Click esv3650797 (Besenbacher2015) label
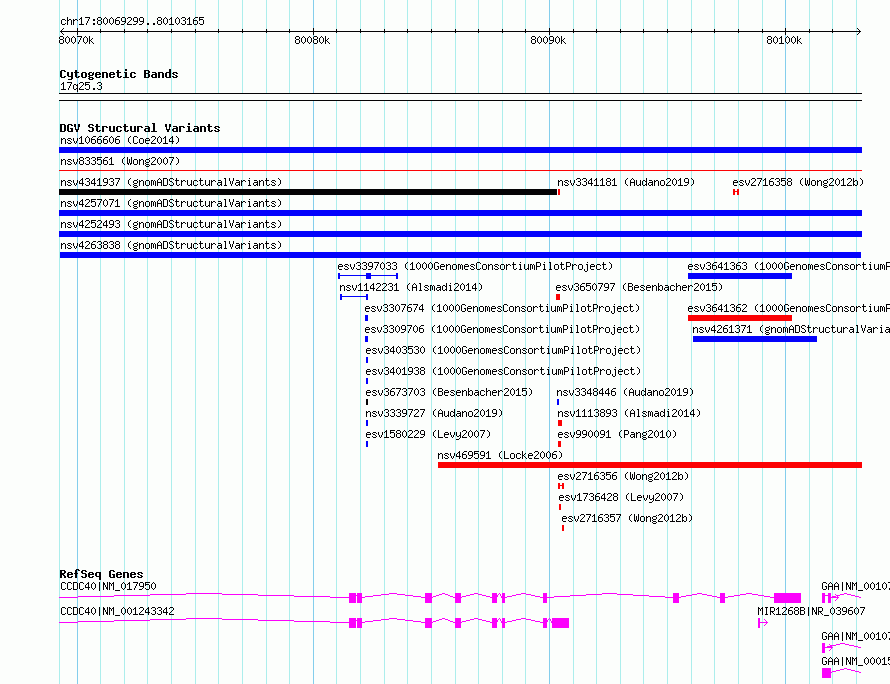The width and height of the screenshot is (890, 684). tap(639, 287)
